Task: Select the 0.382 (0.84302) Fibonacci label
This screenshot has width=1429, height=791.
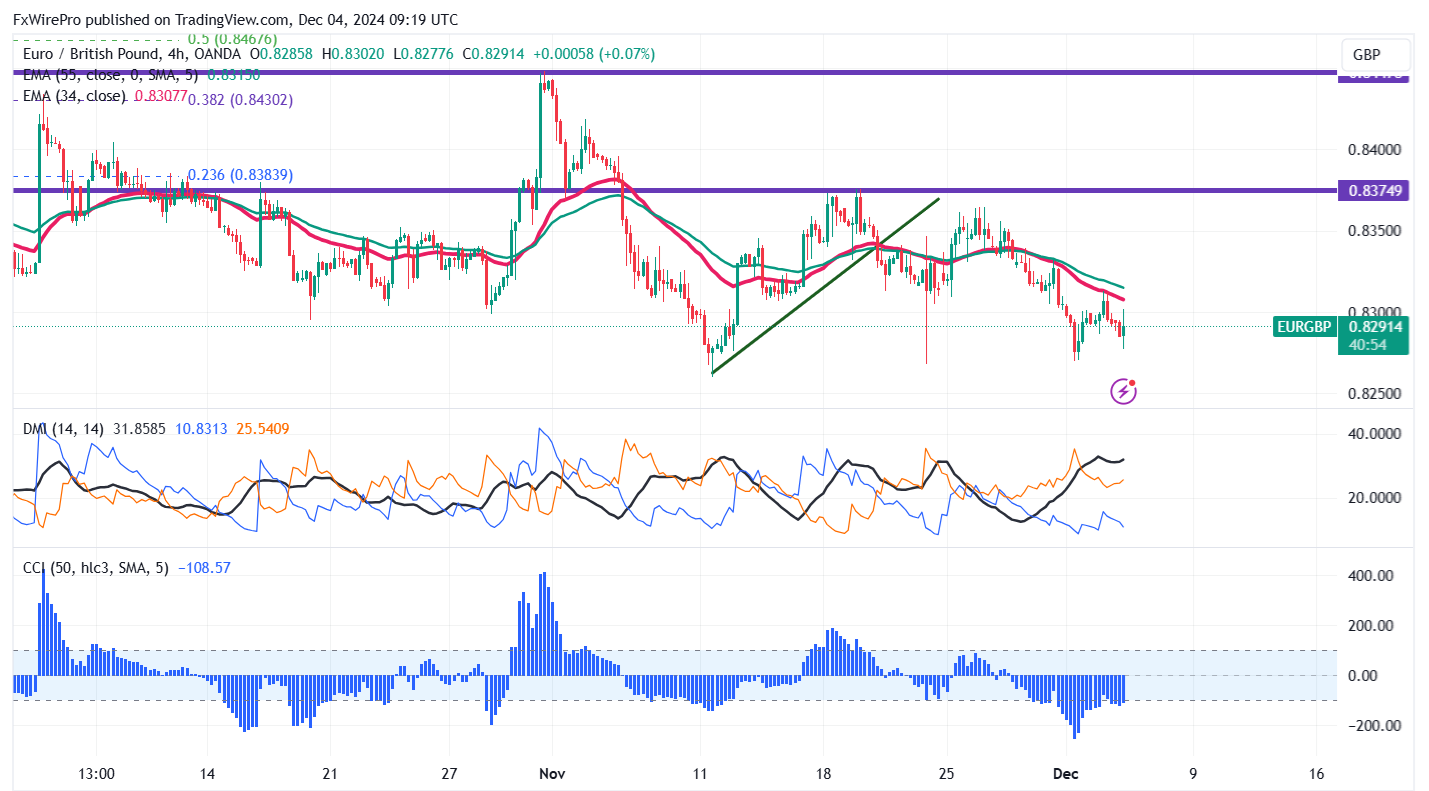Action: coord(240,100)
